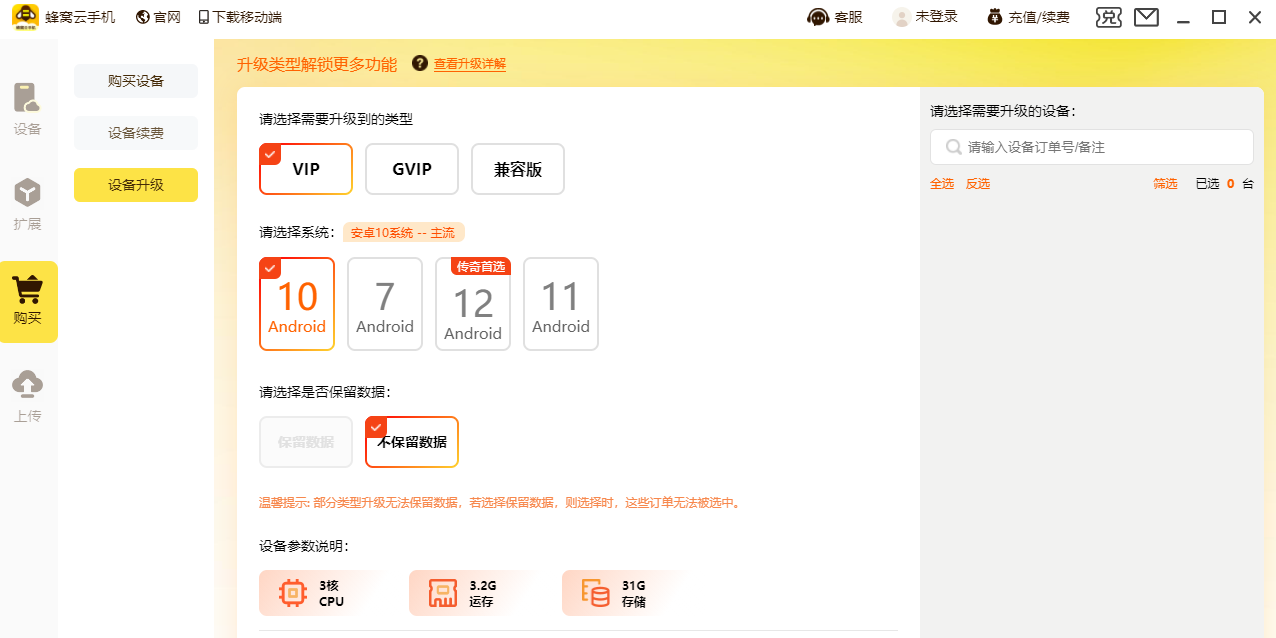Screen dimensions: 1276x638
Task: Click the 传奇首选 badge on Android 12
Action: click(x=481, y=266)
